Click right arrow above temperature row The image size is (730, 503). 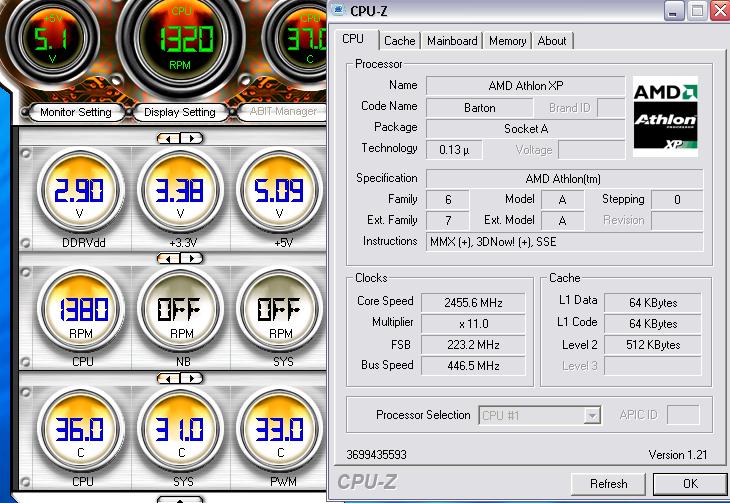(x=191, y=378)
